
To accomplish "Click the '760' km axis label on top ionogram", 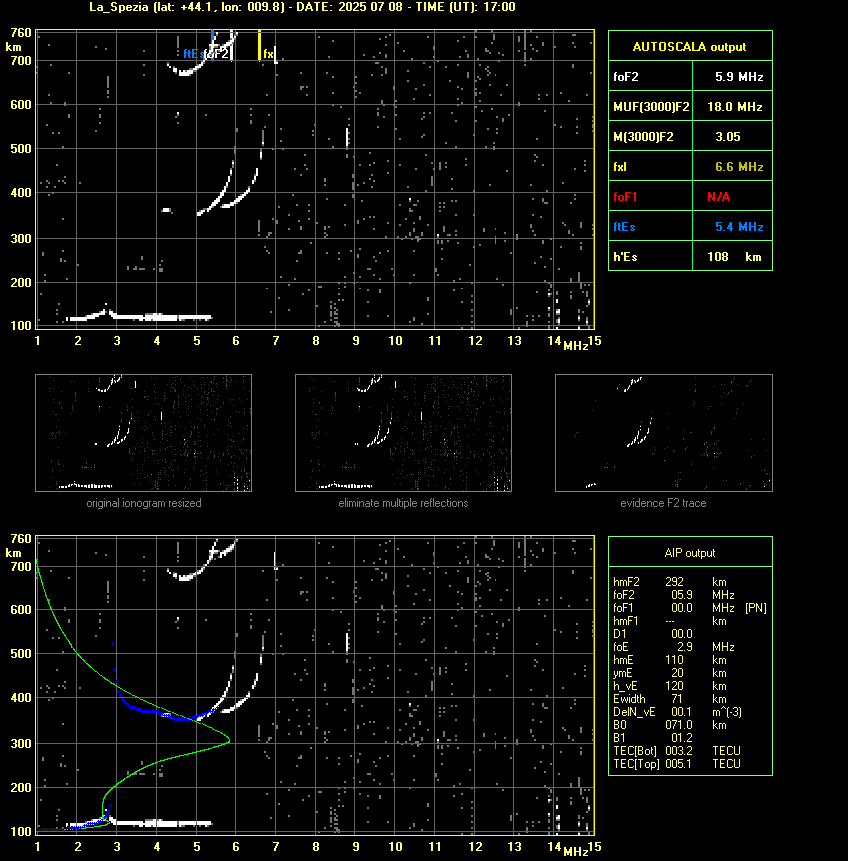I will pyautogui.click(x=21, y=33).
